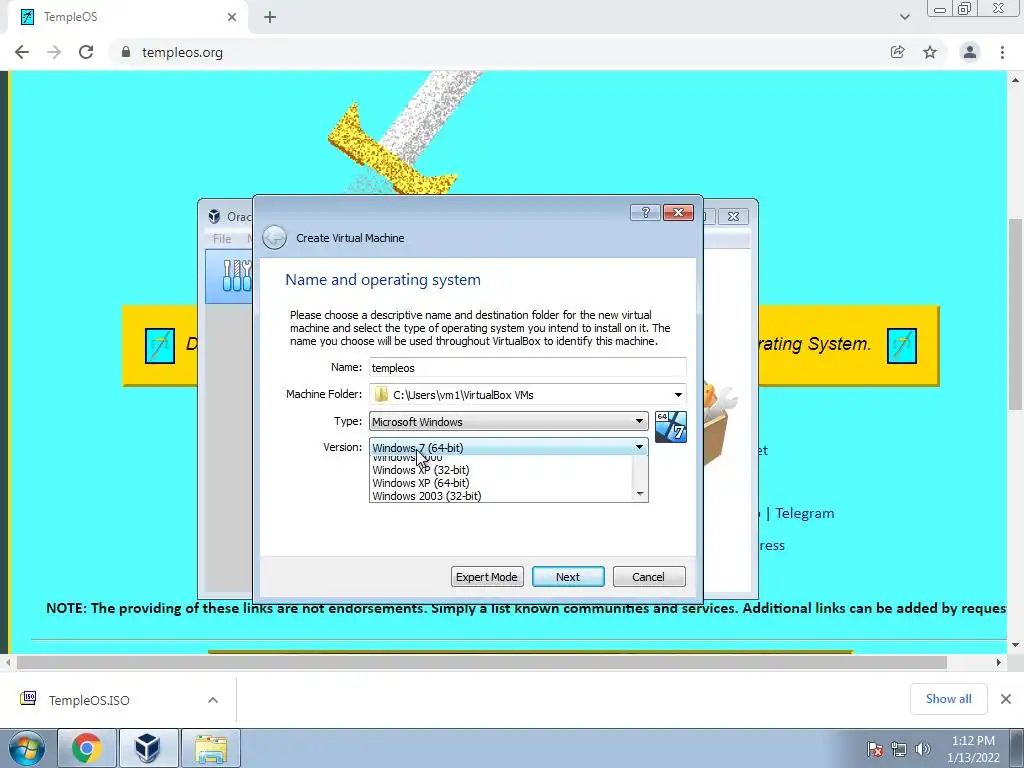Open the downloaded TempleOS.ISO file
The height and width of the screenshot is (768, 1024).
[x=89, y=700]
